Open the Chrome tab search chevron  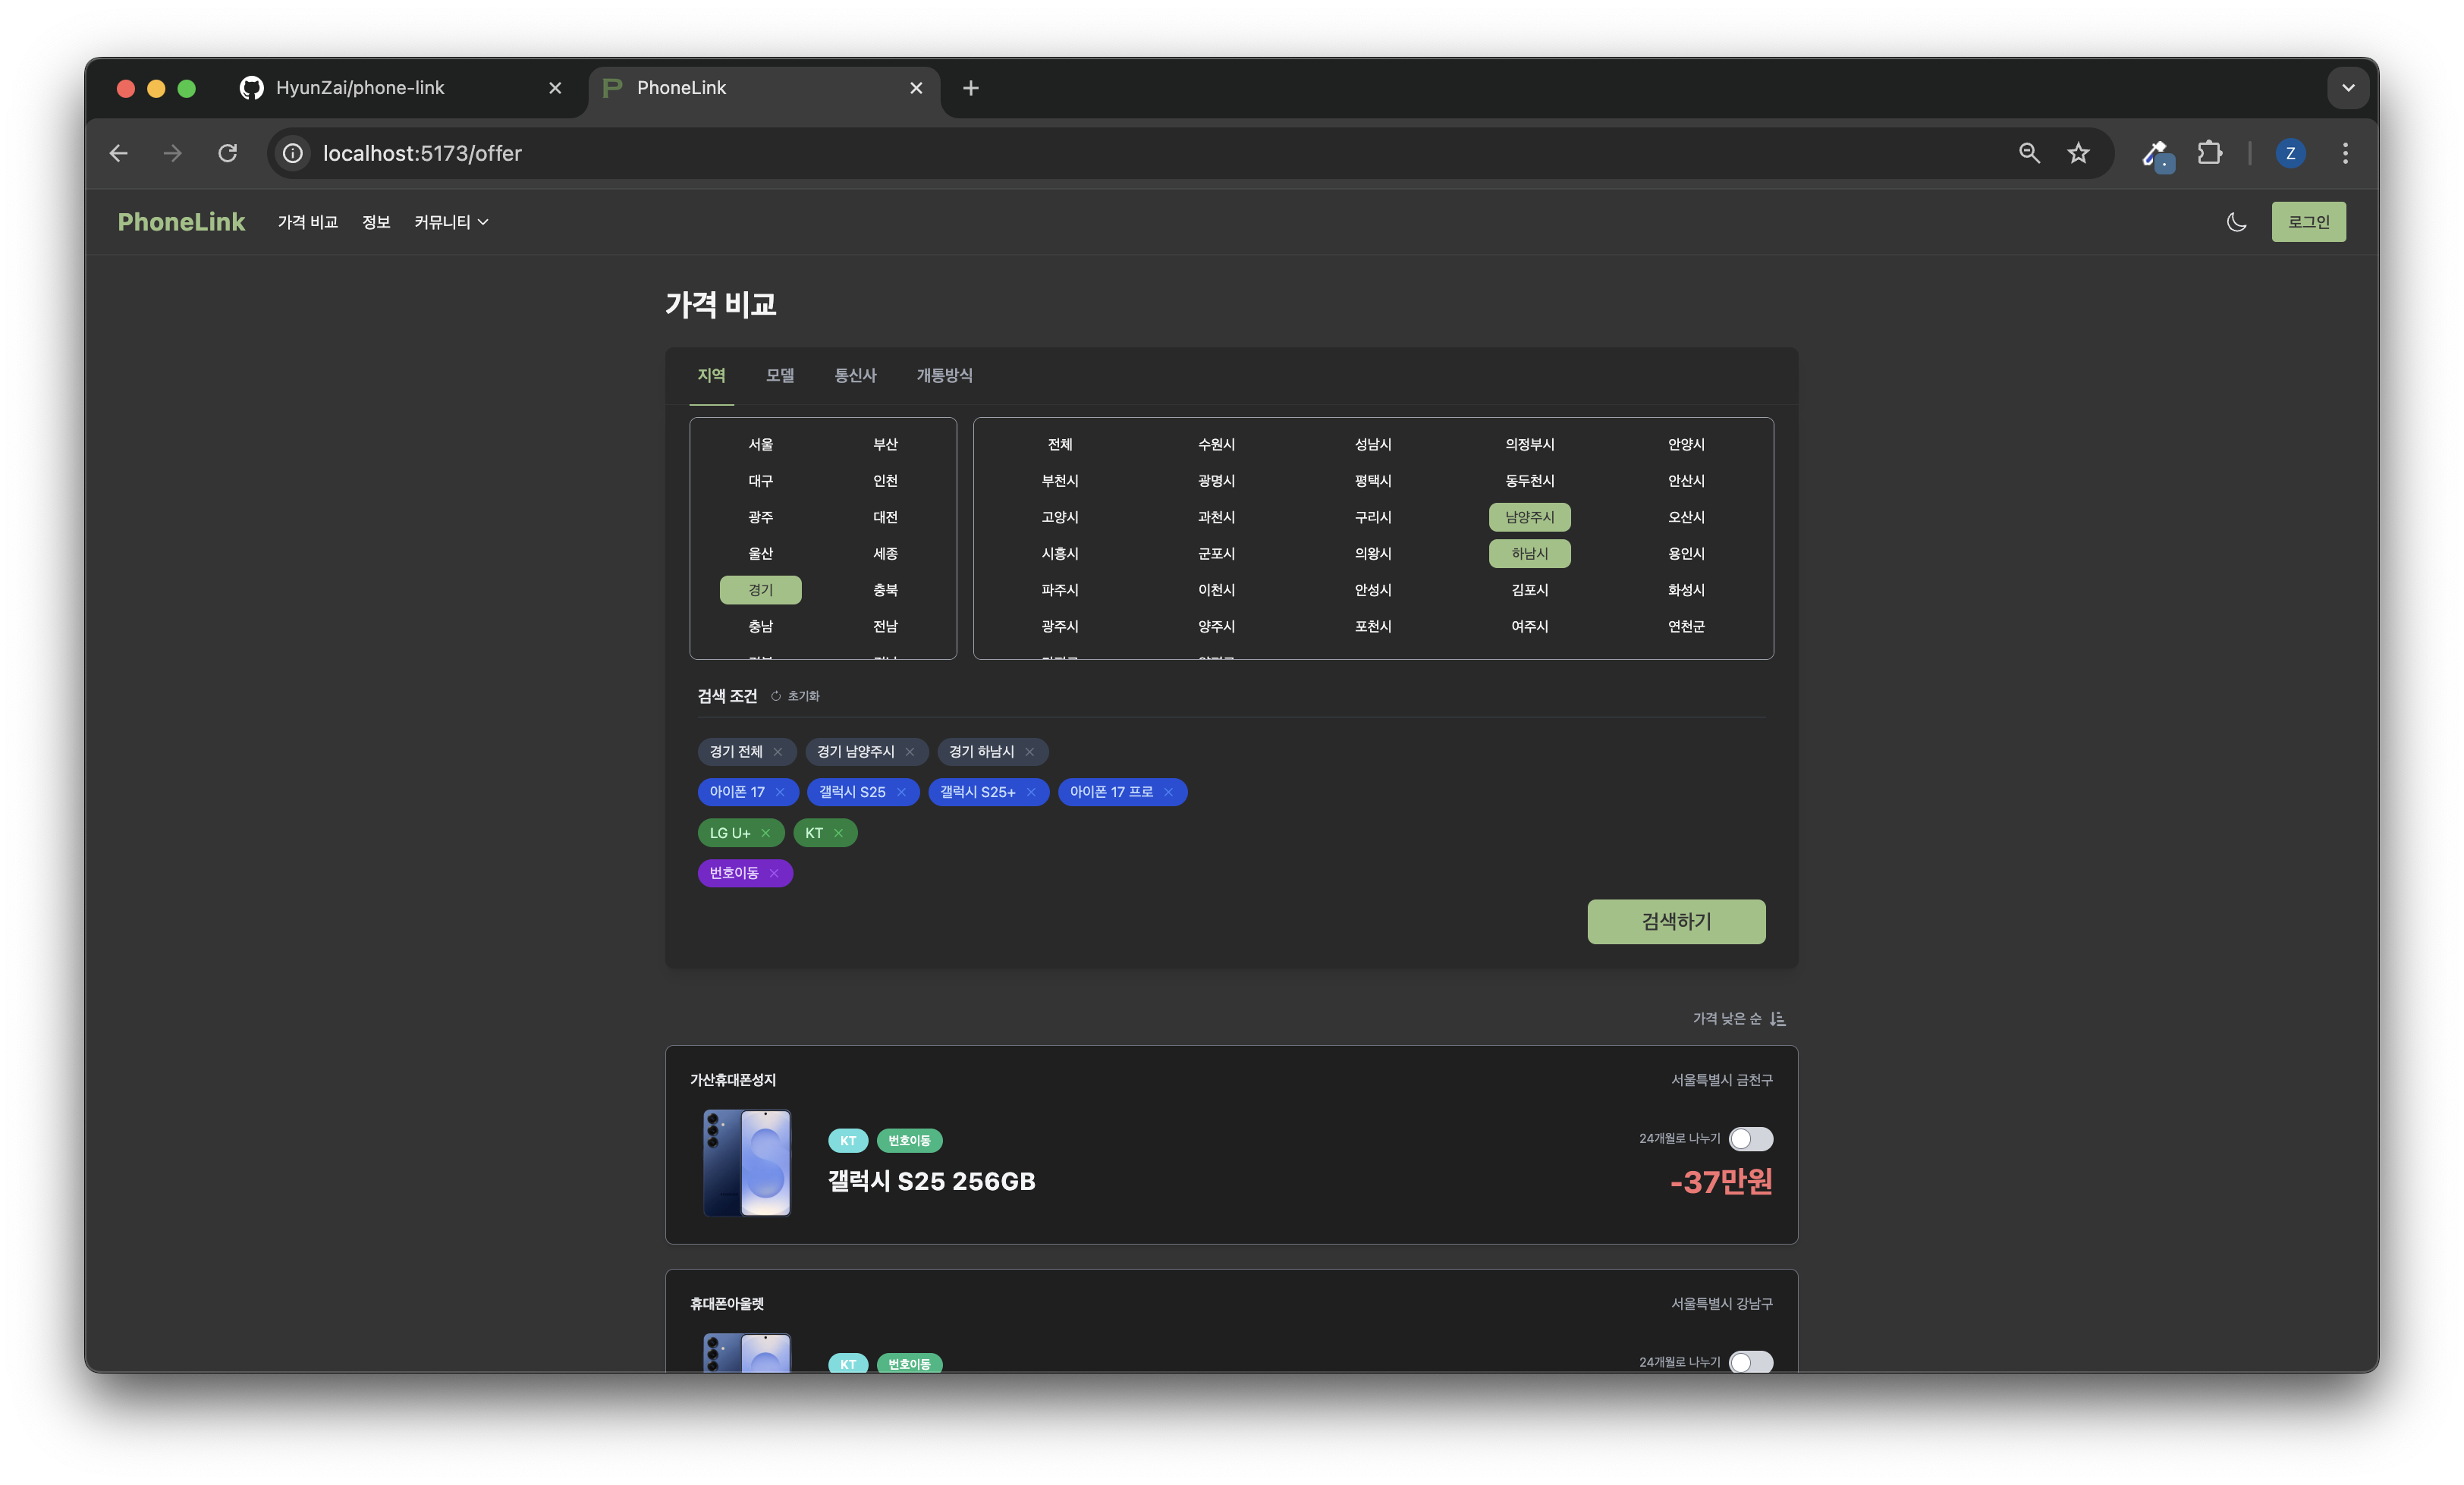2347,88
